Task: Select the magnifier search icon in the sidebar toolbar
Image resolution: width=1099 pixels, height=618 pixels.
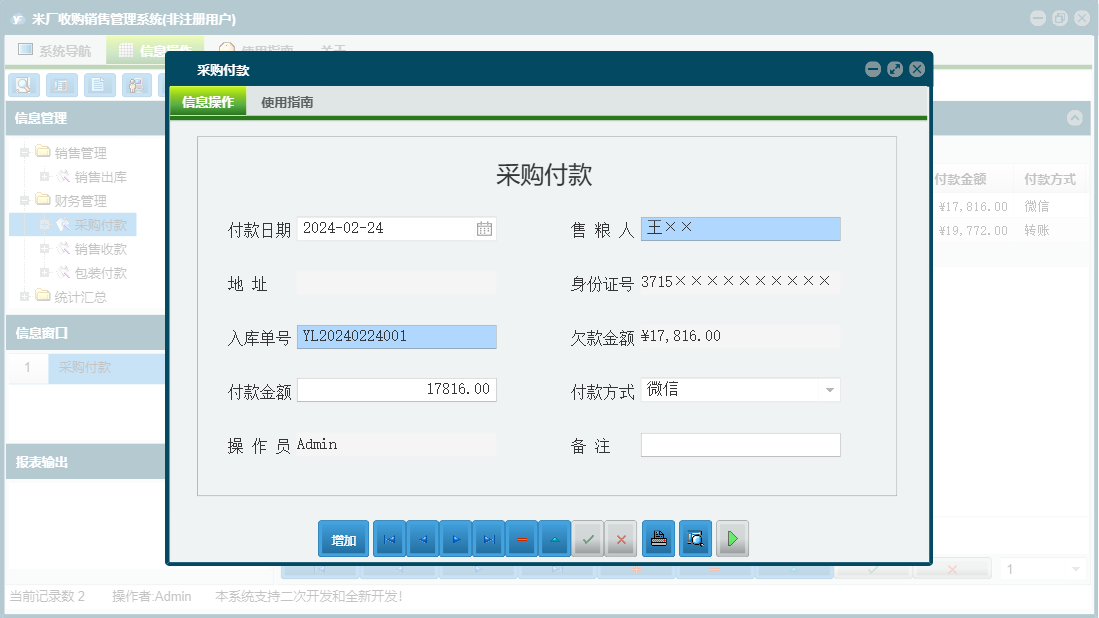Action: [23, 85]
